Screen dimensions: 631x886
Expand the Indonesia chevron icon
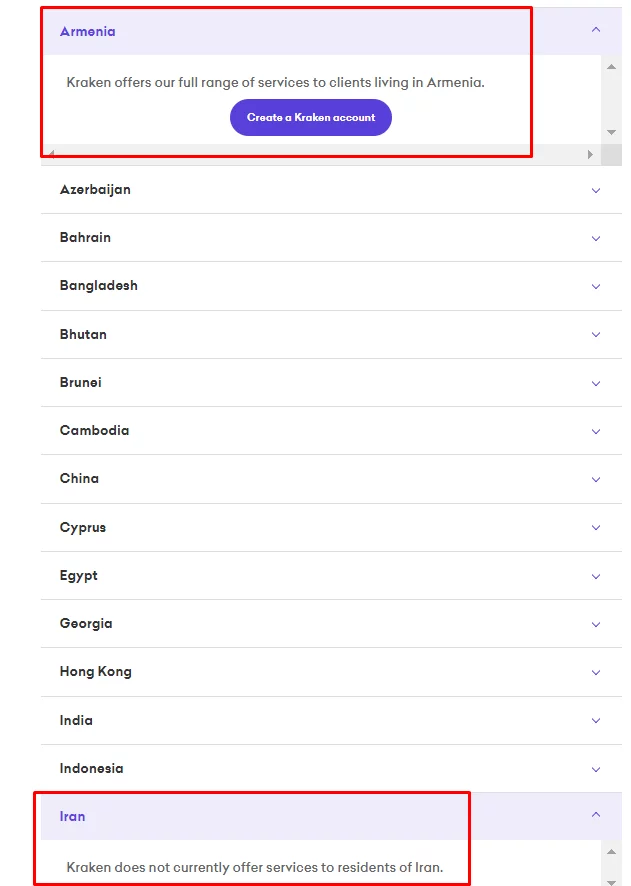pos(596,769)
